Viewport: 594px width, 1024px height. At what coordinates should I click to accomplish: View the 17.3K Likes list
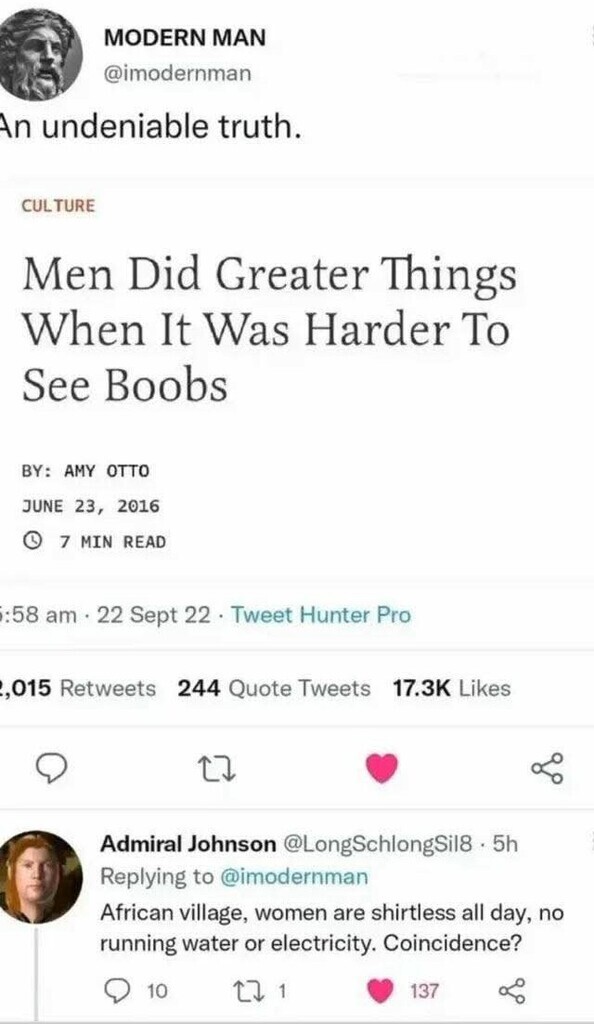point(451,688)
